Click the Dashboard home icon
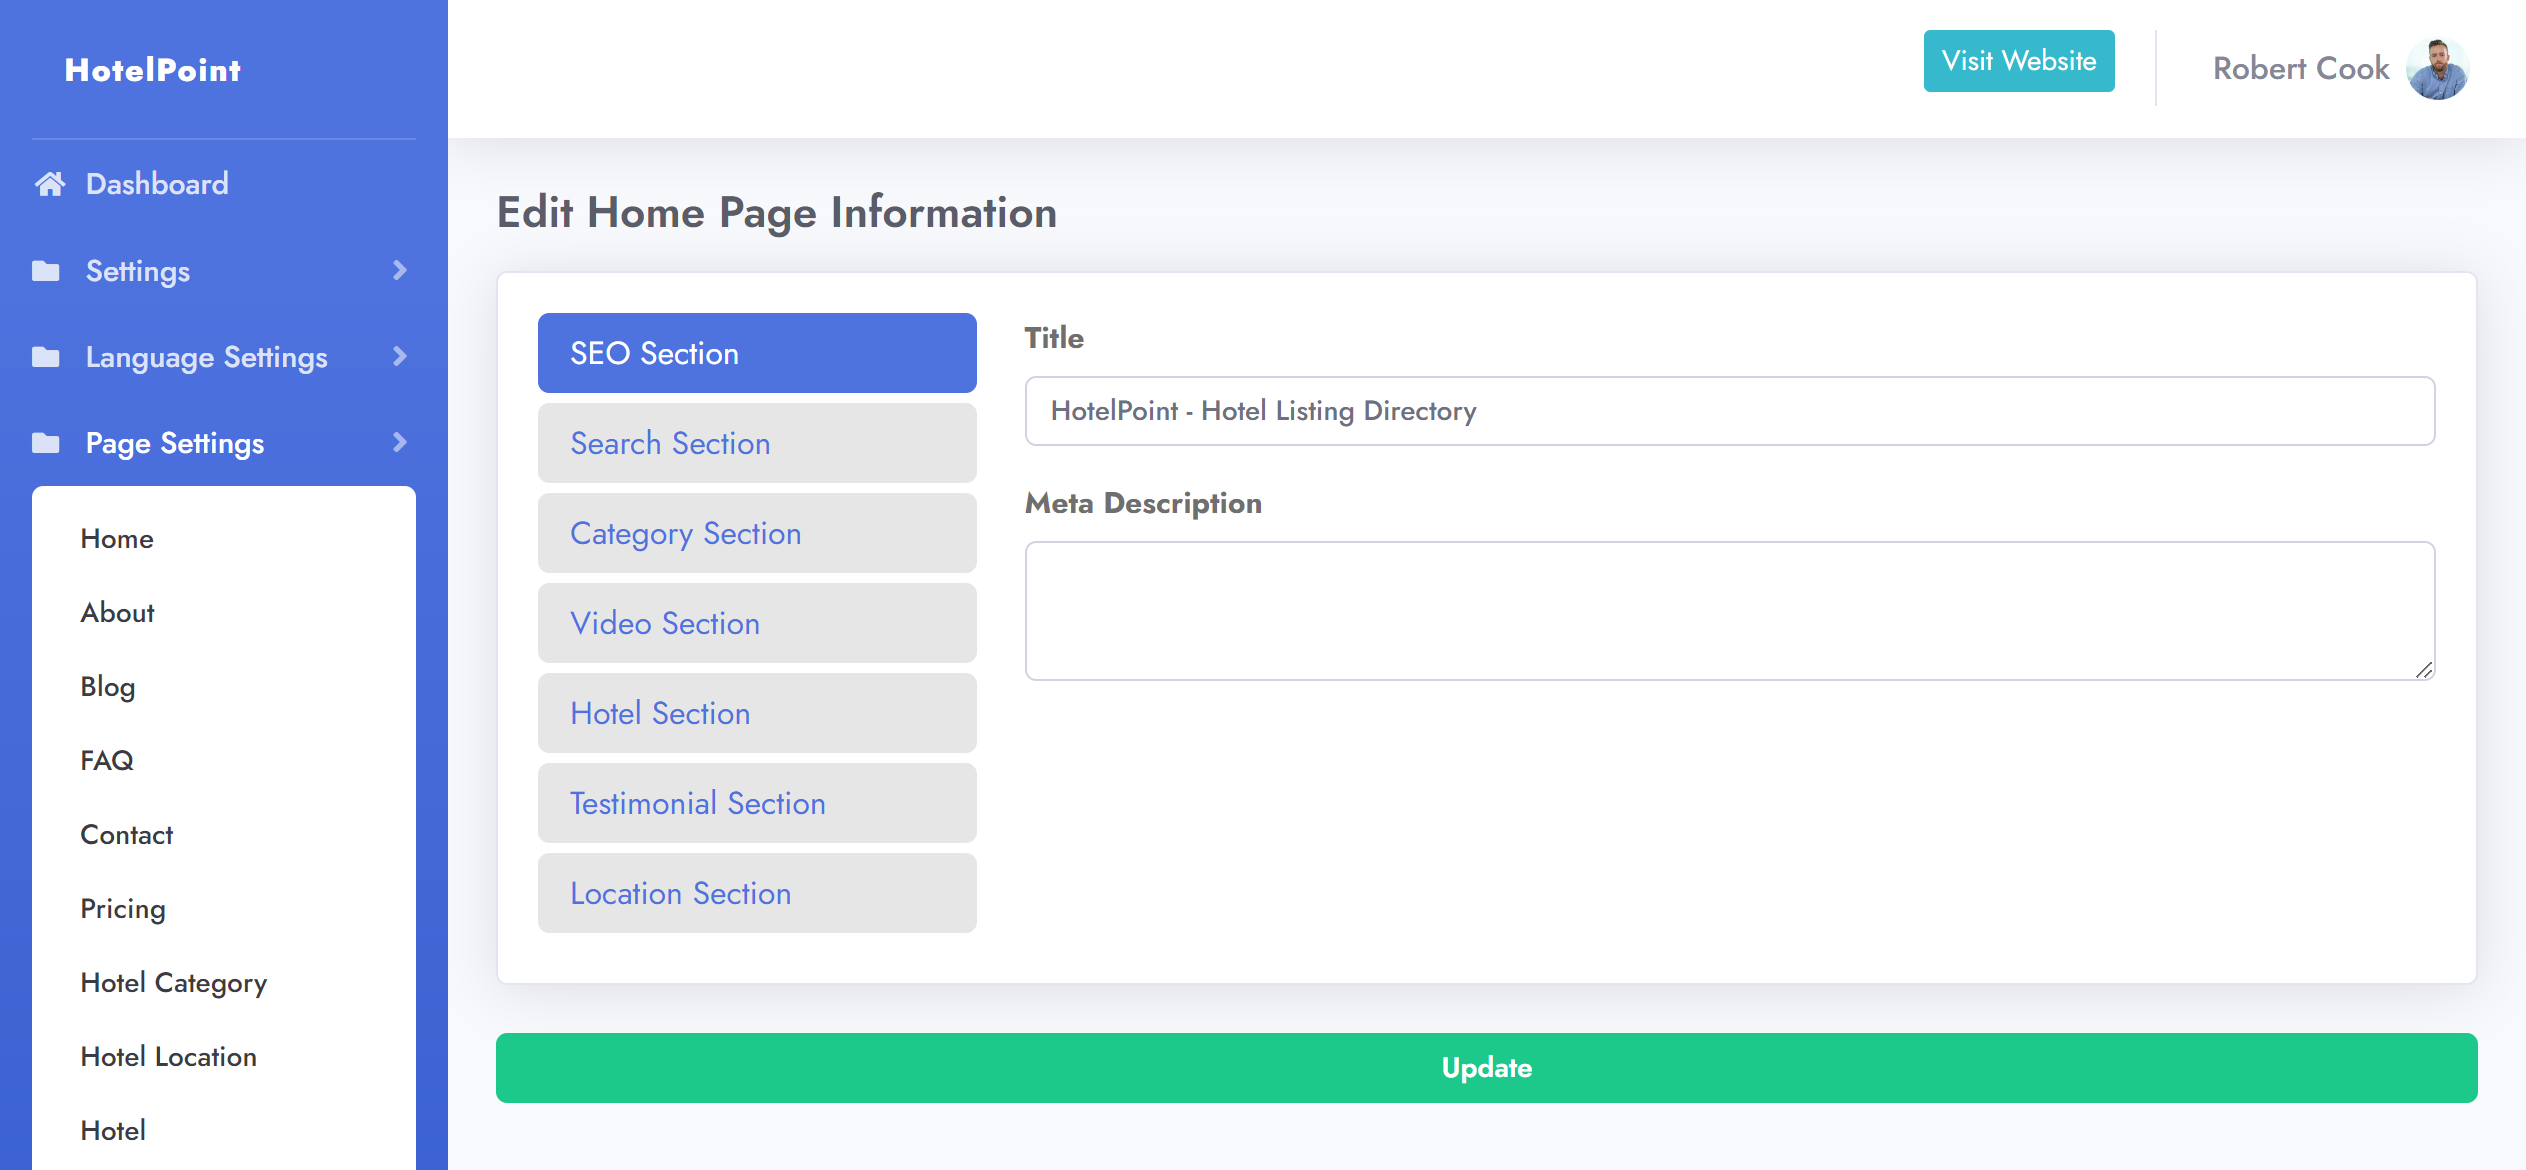 [x=50, y=184]
